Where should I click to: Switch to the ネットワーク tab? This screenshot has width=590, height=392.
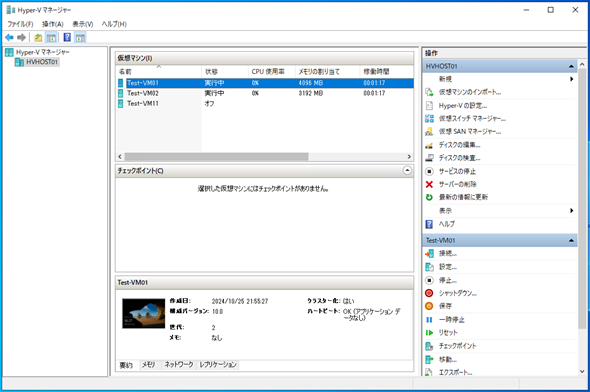(179, 365)
